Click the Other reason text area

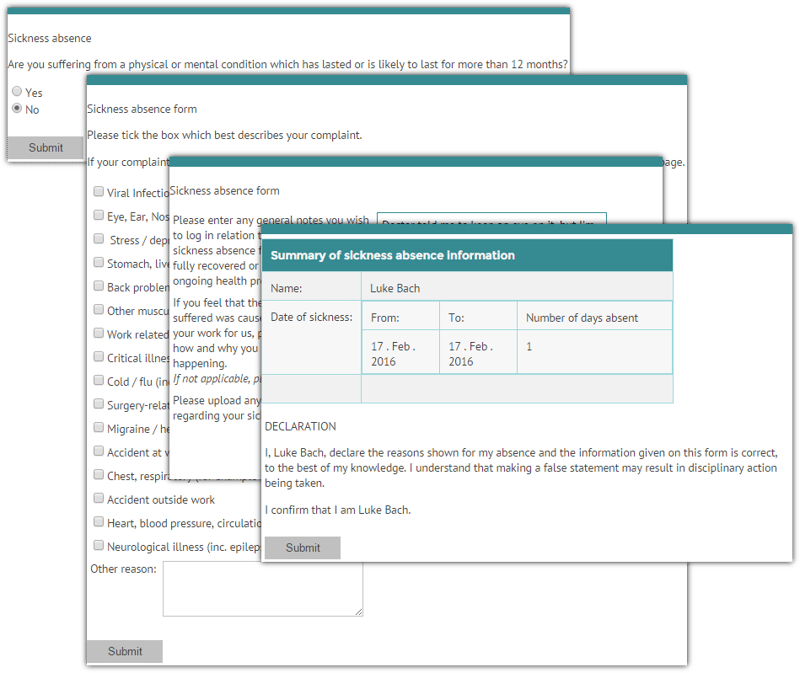(x=263, y=589)
